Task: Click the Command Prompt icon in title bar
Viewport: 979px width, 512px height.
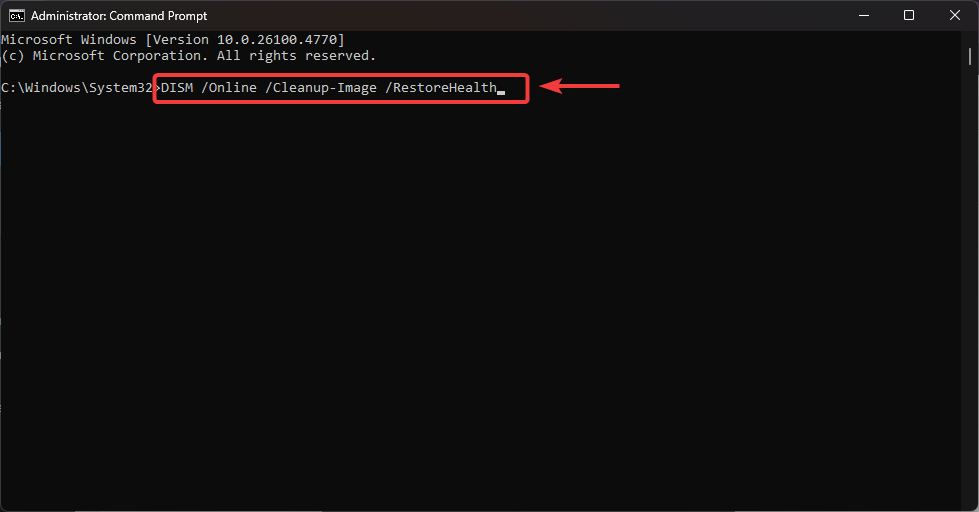Action: pyautogui.click(x=17, y=16)
